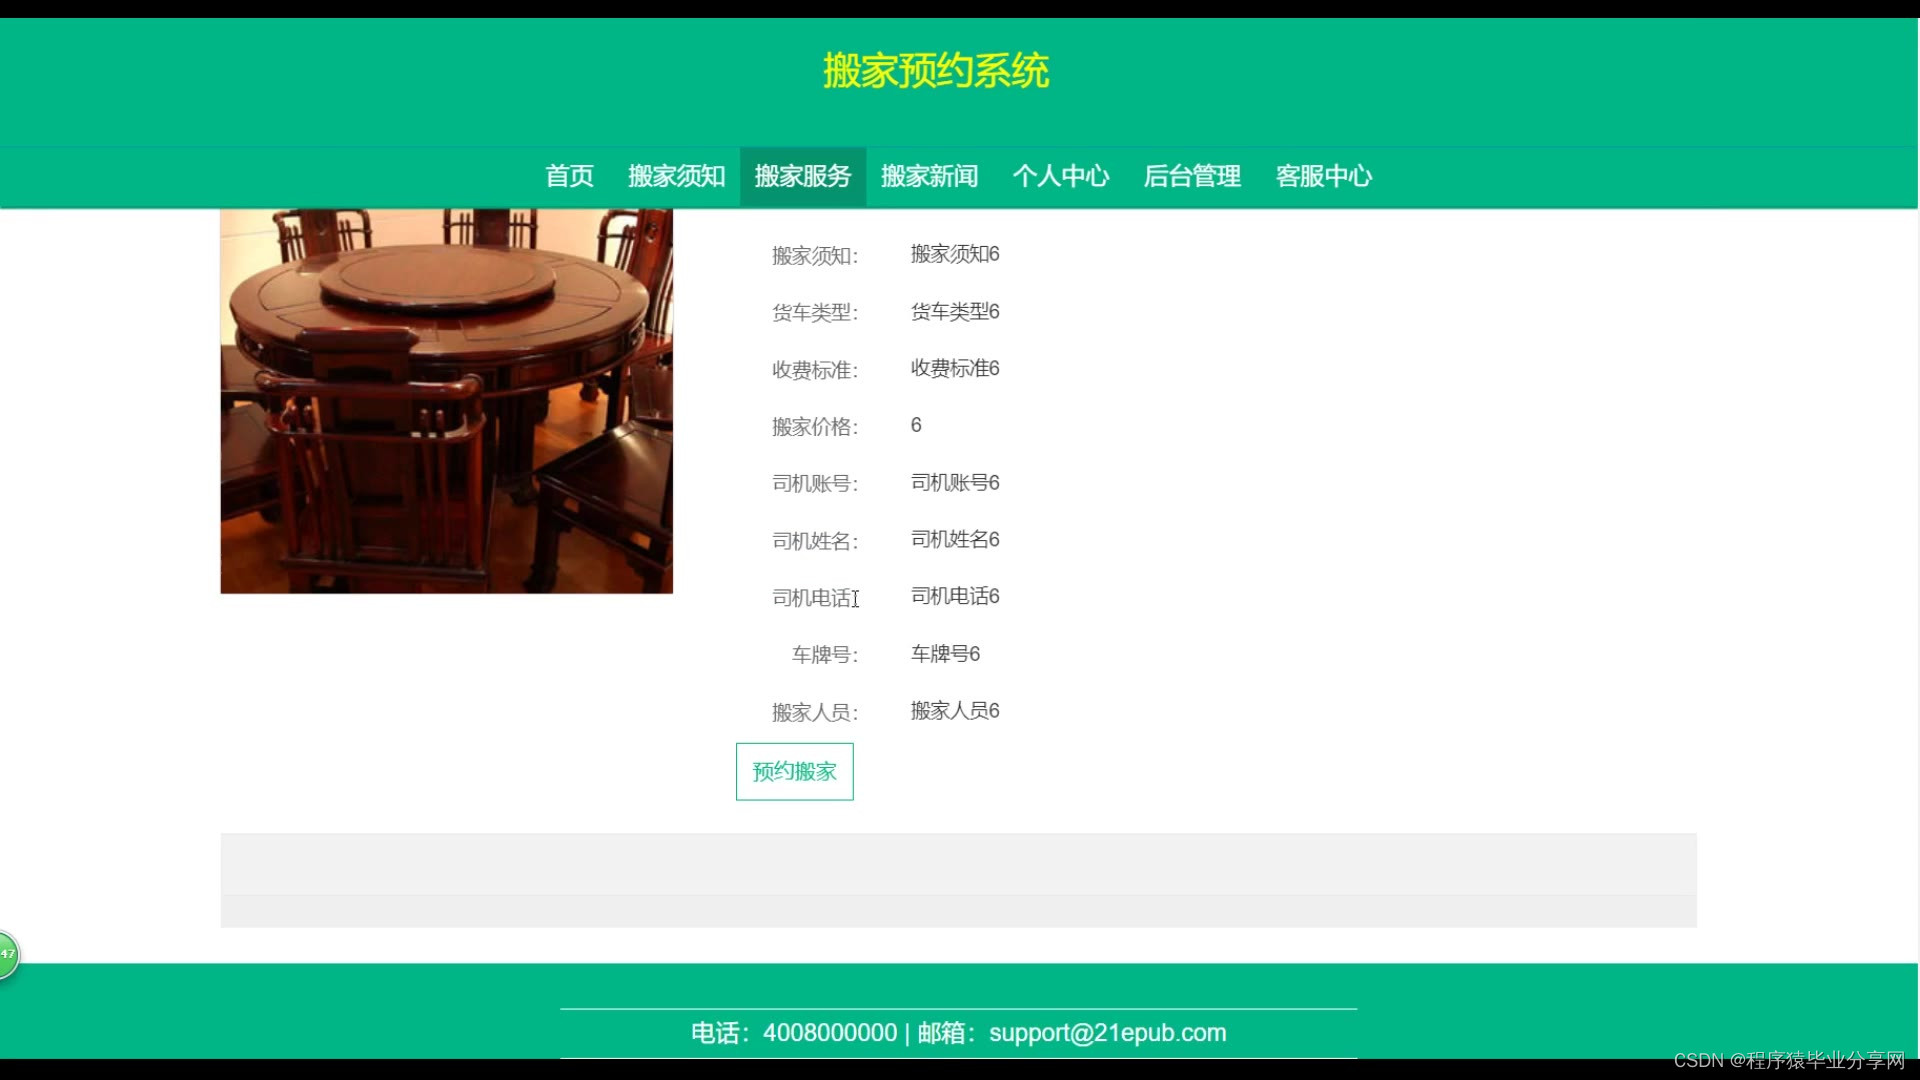Click phone number 4008000000 in footer

829,1033
